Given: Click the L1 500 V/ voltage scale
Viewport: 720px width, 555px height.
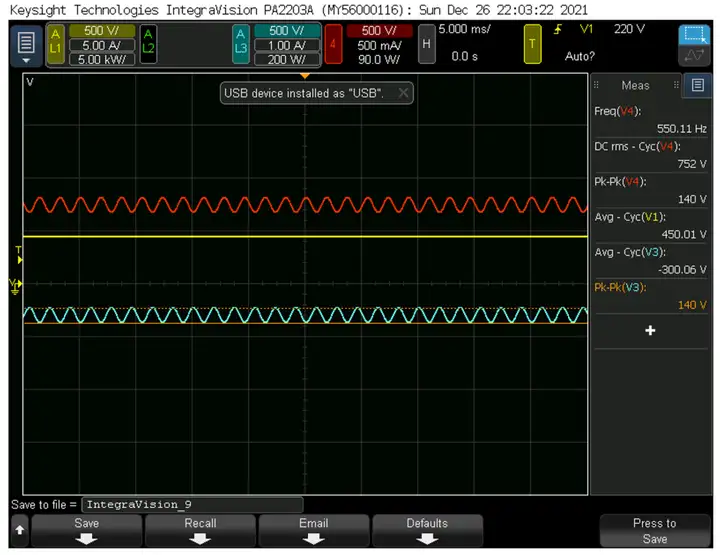Looking at the screenshot, I should click(102, 31).
